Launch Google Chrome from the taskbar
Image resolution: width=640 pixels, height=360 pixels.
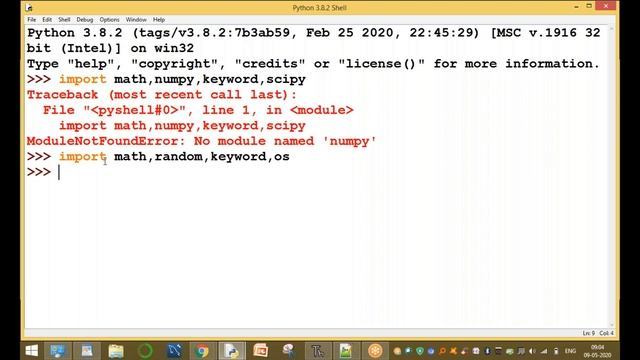(201, 351)
